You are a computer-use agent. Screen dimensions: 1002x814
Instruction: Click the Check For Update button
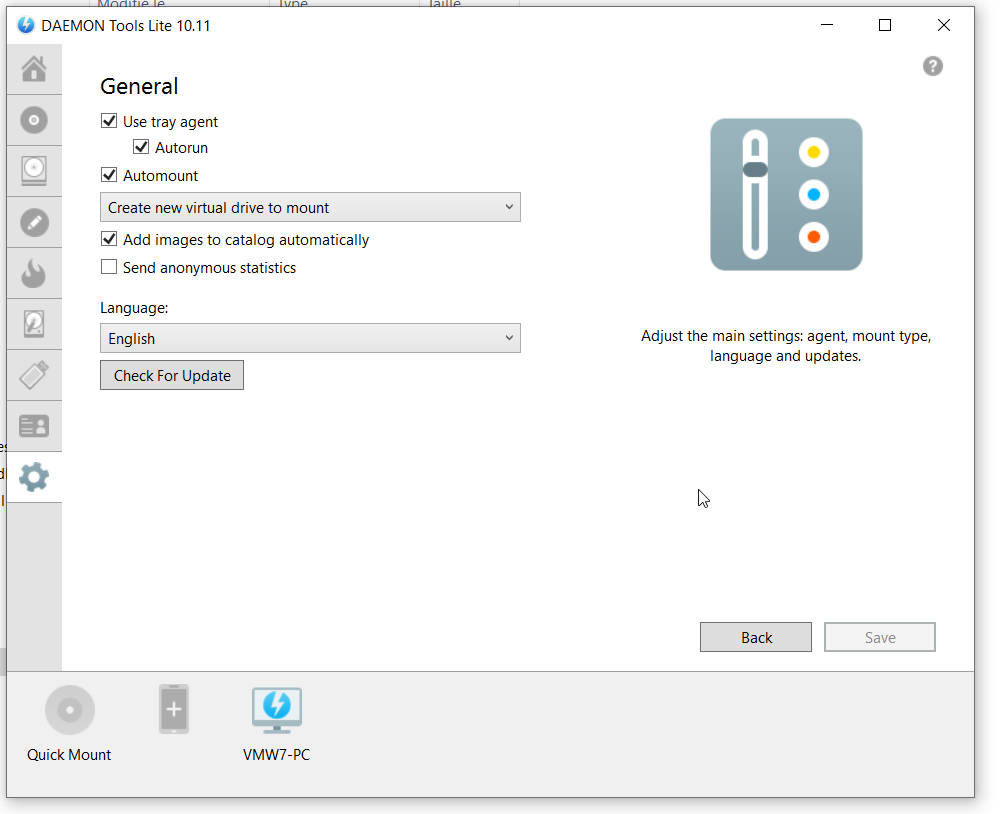coord(172,375)
